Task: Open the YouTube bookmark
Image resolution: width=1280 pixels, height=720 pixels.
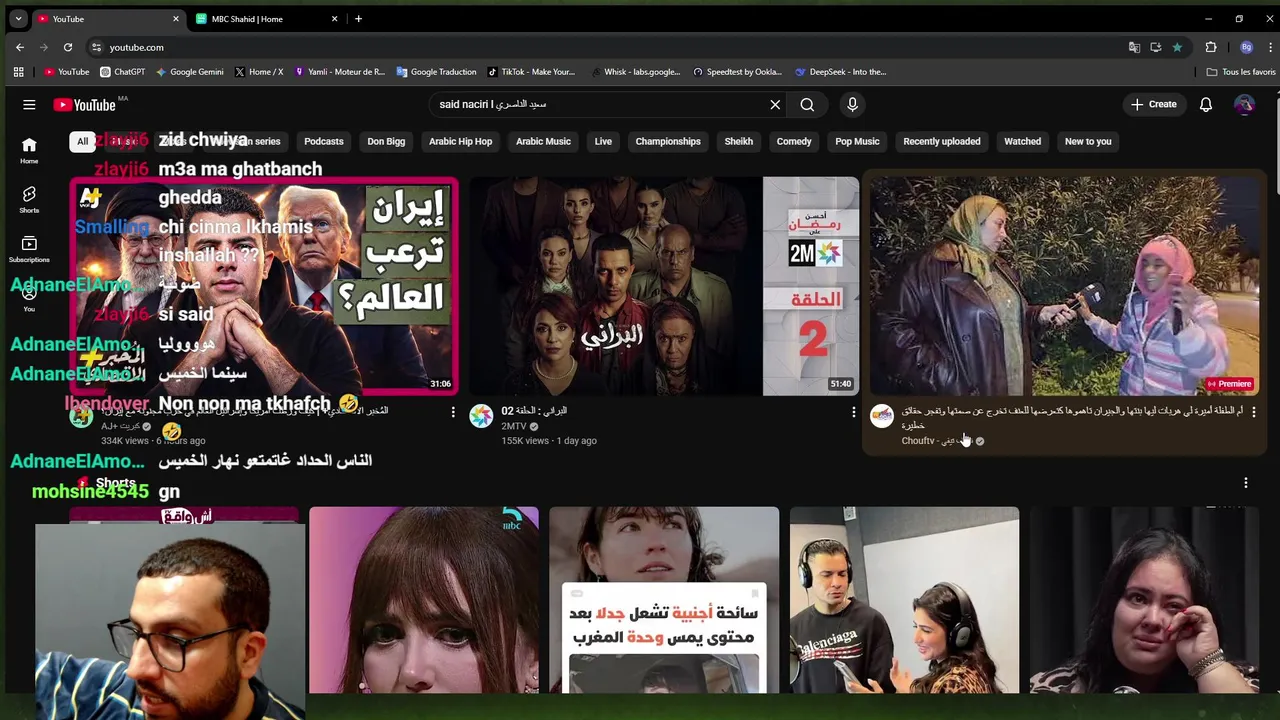Action: tap(67, 72)
